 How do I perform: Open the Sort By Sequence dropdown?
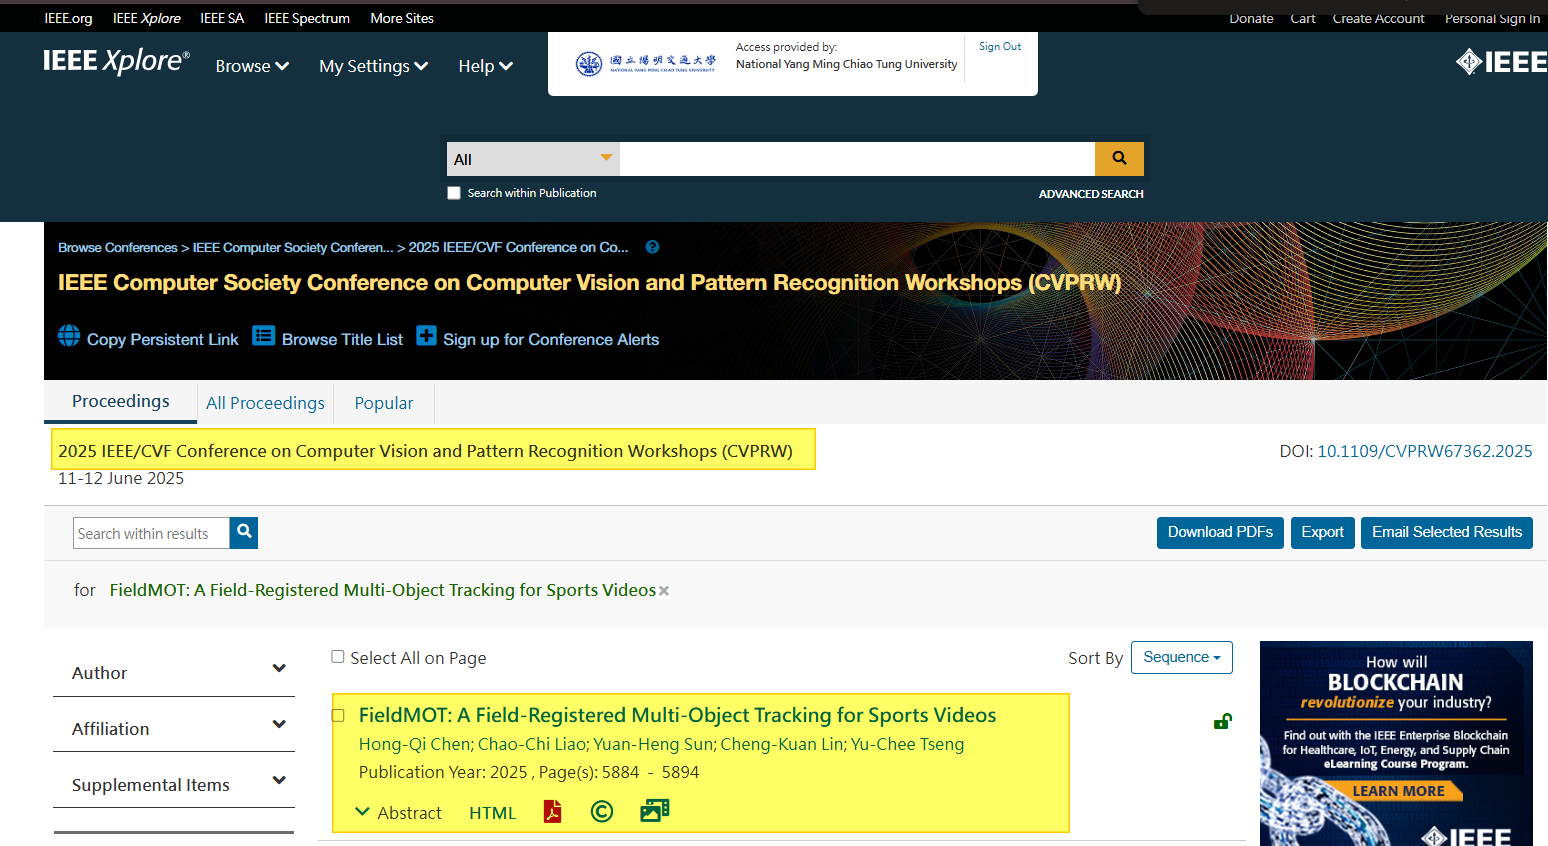point(1181,657)
